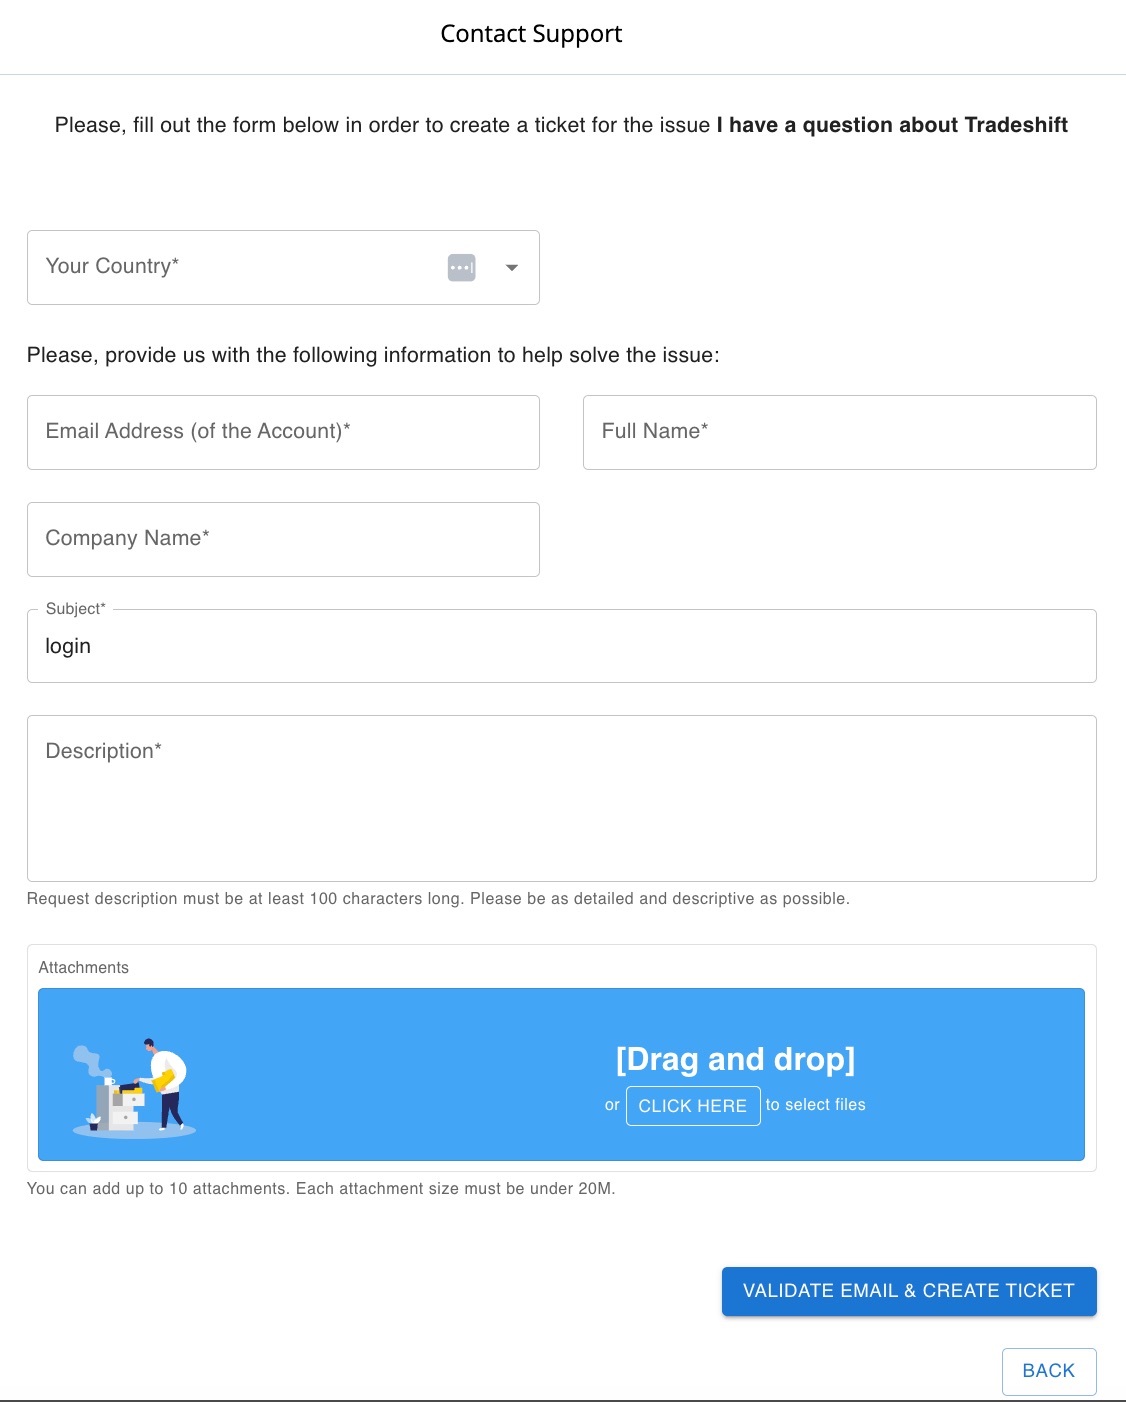Click the autofill icon in Your Country field

point(461,268)
